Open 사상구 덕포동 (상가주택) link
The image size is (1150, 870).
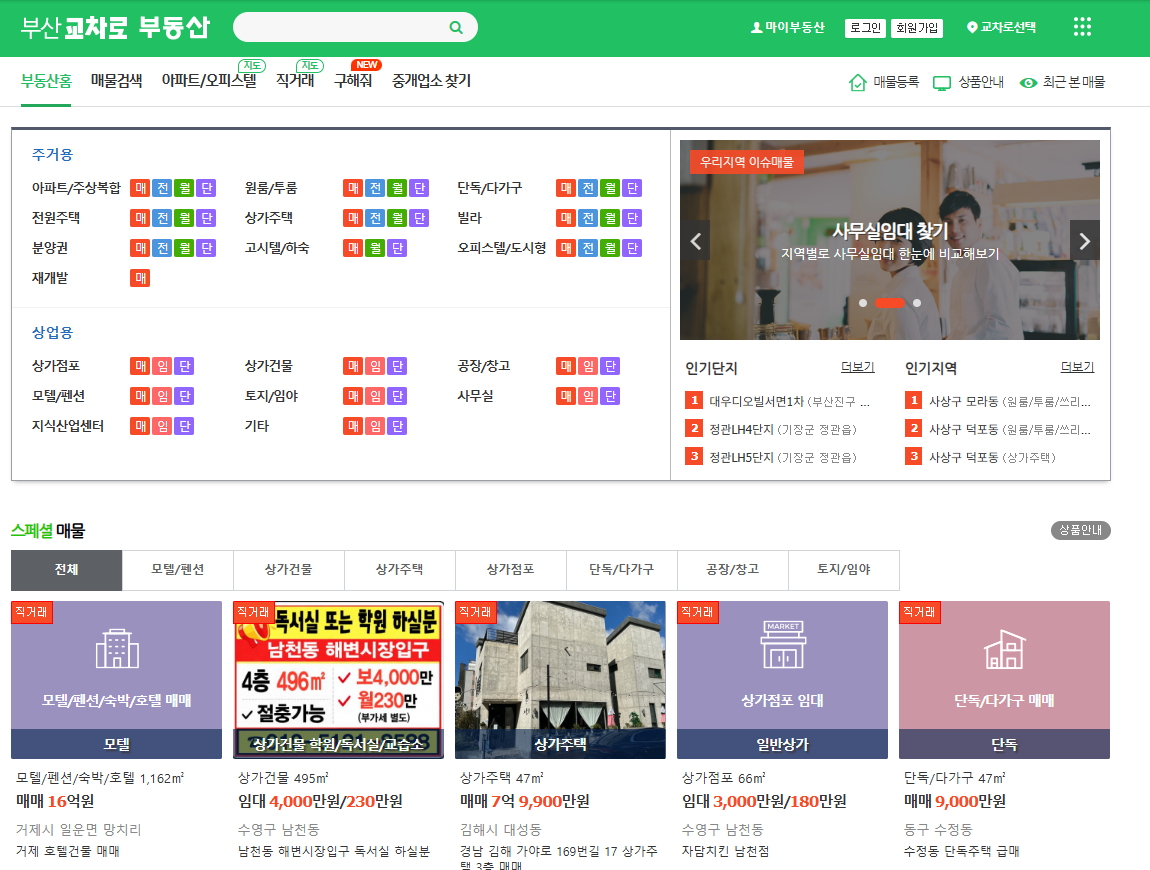pos(992,457)
